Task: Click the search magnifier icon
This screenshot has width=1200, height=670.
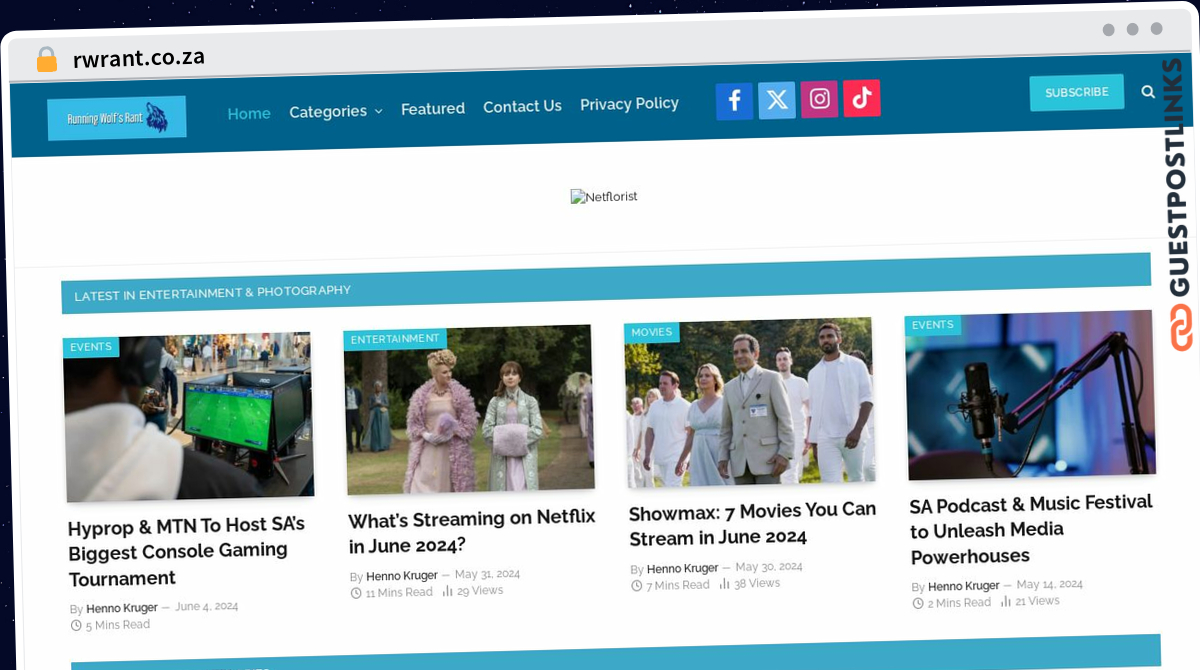Action: tap(1148, 92)
